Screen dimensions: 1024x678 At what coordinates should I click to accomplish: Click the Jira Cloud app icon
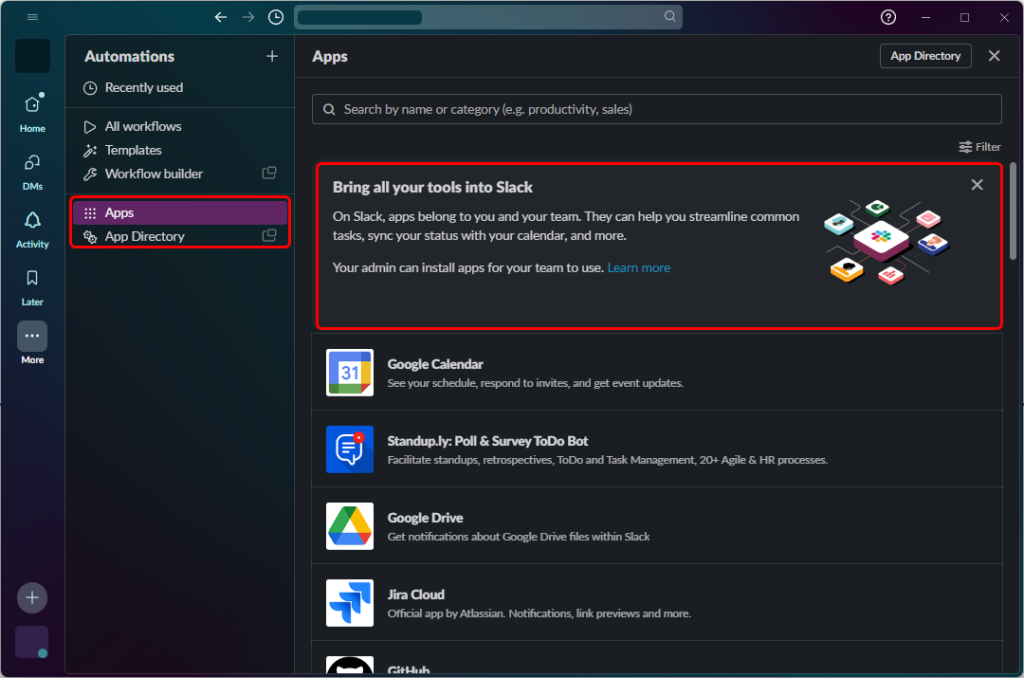click(x=349, y=603)
